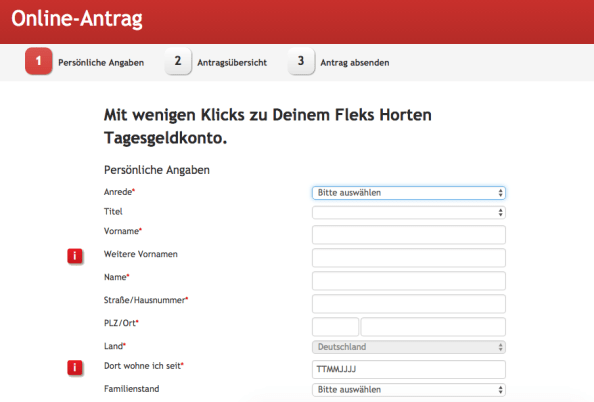Click into the Vorname text field

(409, 235)
